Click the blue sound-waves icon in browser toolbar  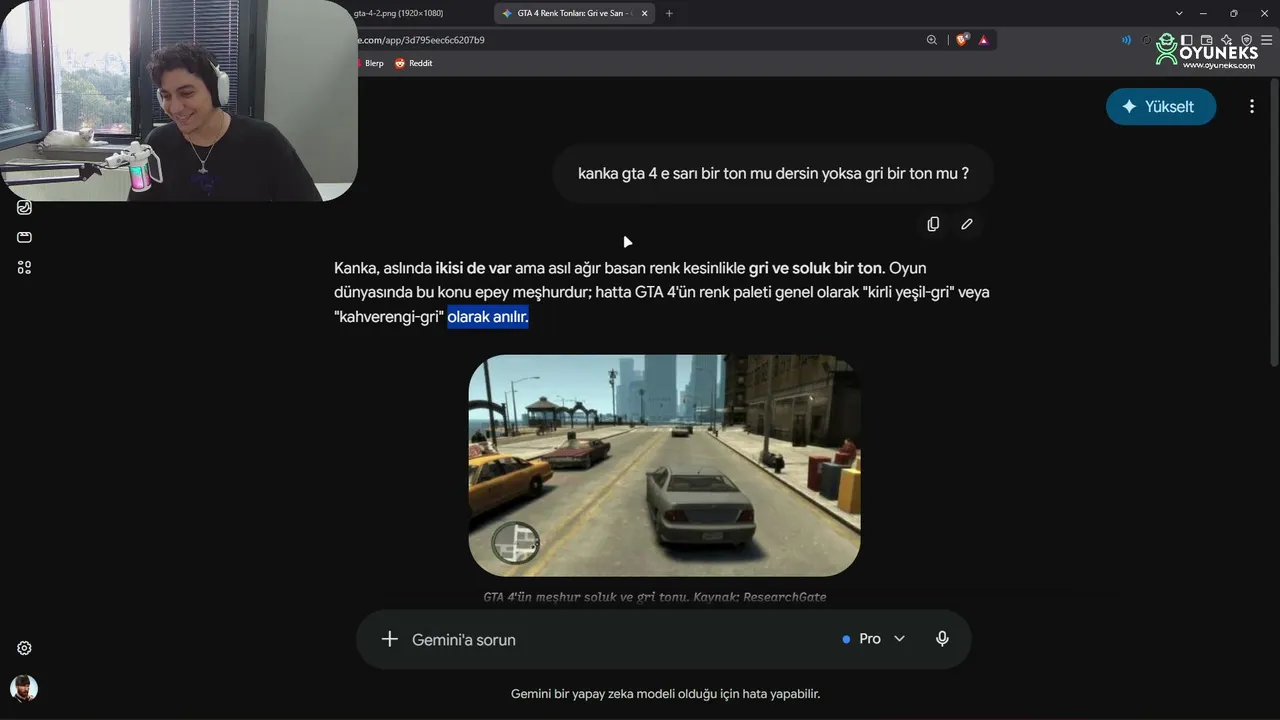tap(1126, 40)
